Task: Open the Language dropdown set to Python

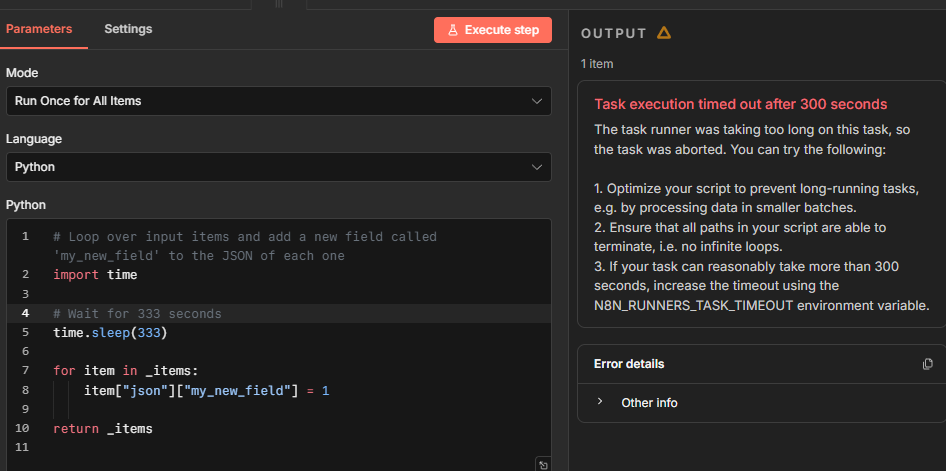Action: click(278, 167)
